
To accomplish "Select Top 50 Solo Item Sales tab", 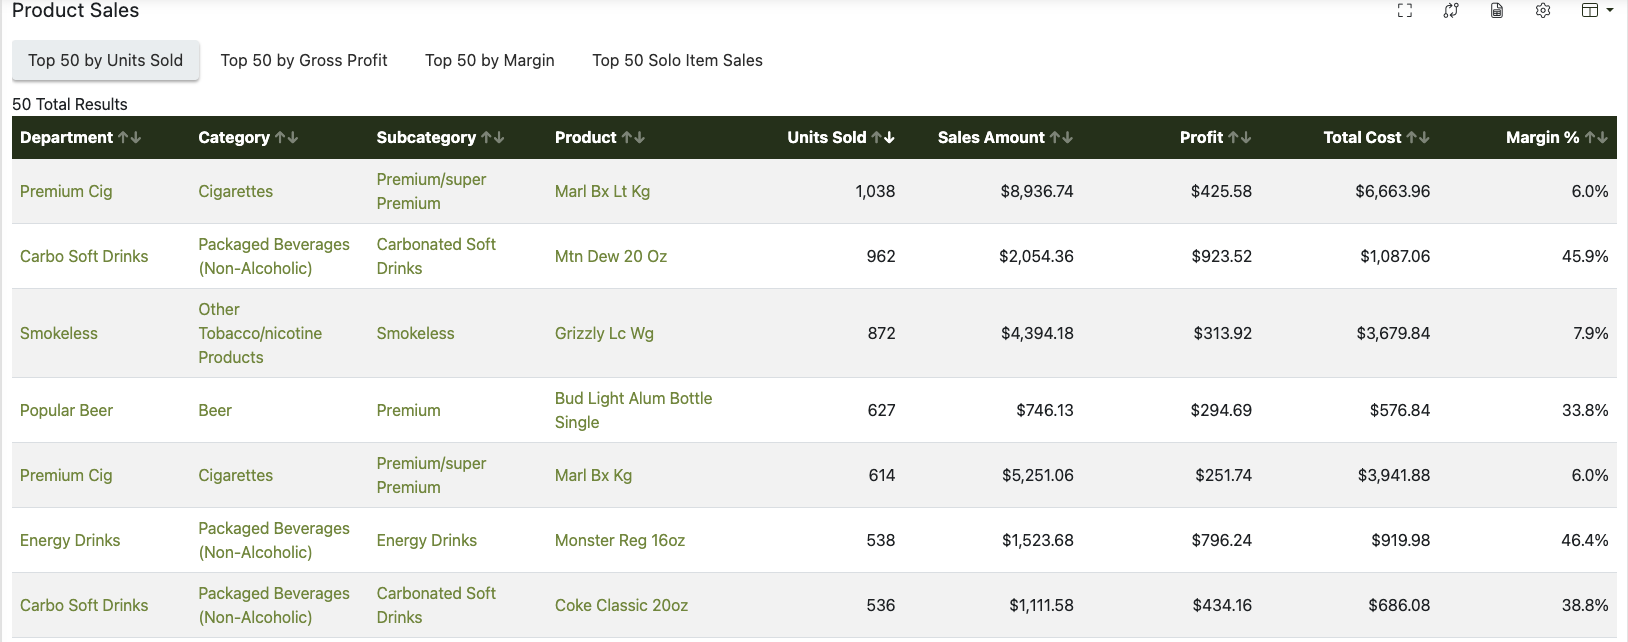I will (x=677, y=61).
